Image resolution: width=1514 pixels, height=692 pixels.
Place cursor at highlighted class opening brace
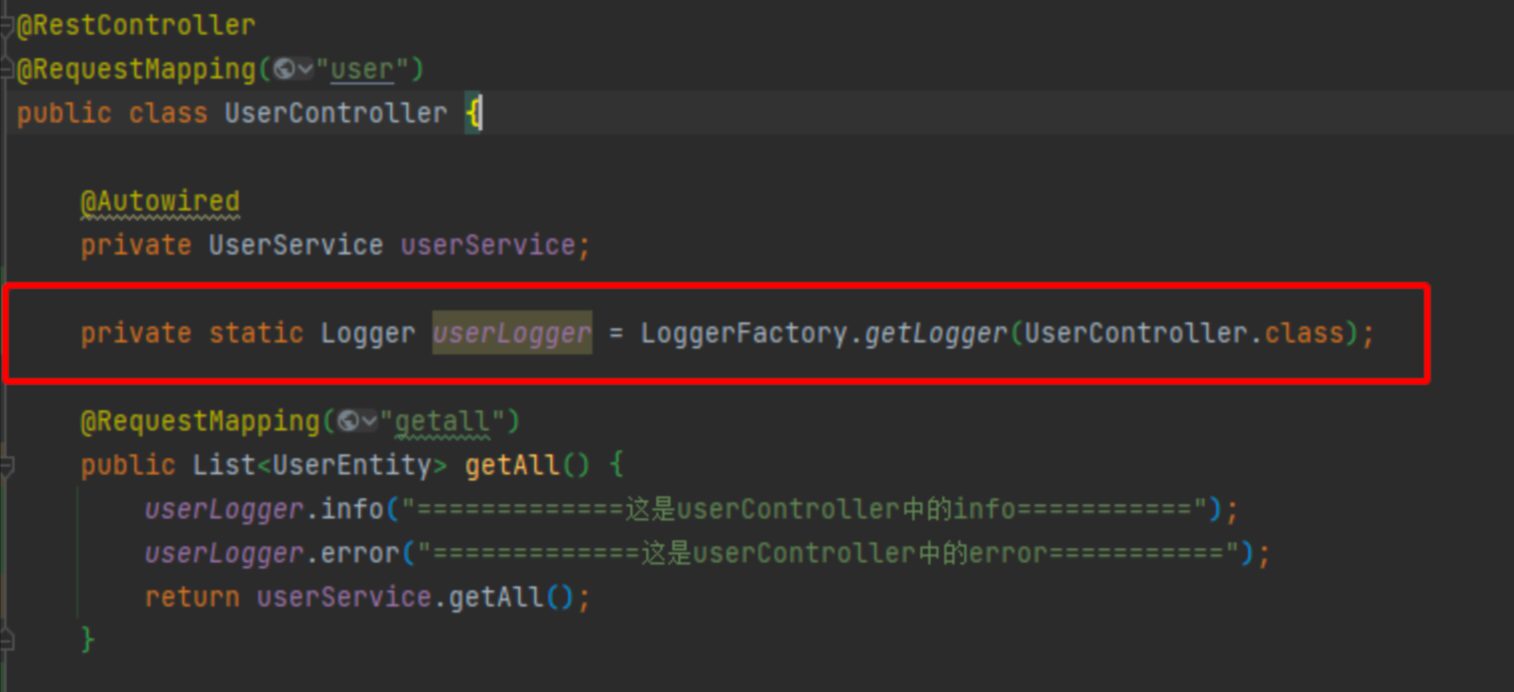(473, 113)
